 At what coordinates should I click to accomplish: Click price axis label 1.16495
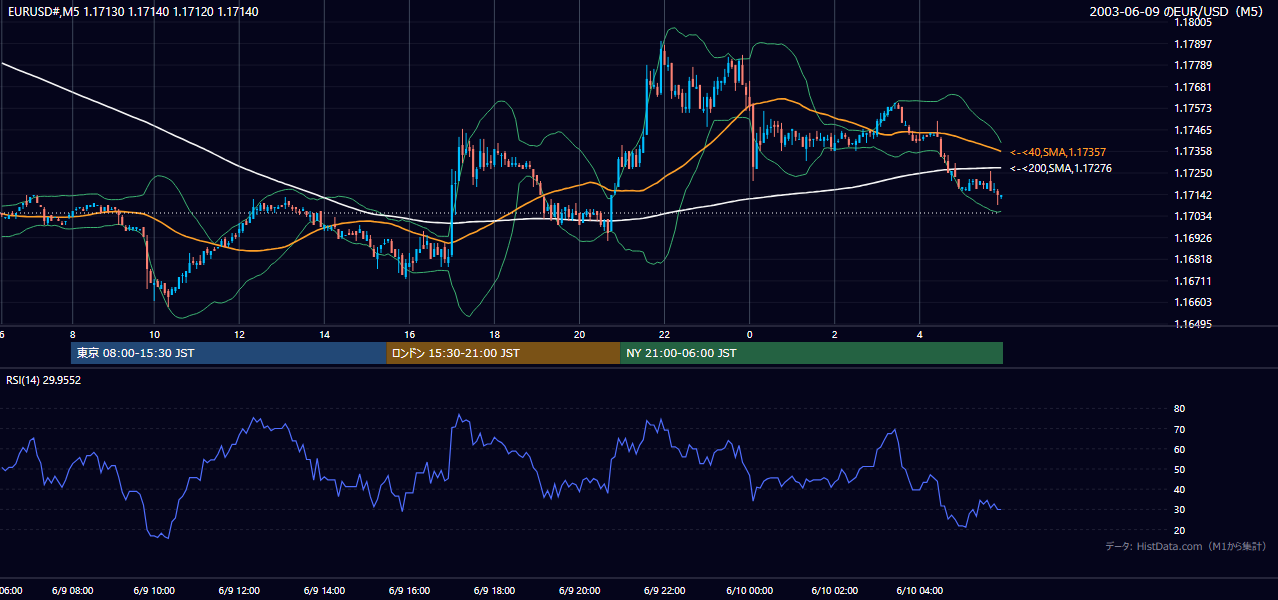pyautogui.click(x=1191, y=324)
